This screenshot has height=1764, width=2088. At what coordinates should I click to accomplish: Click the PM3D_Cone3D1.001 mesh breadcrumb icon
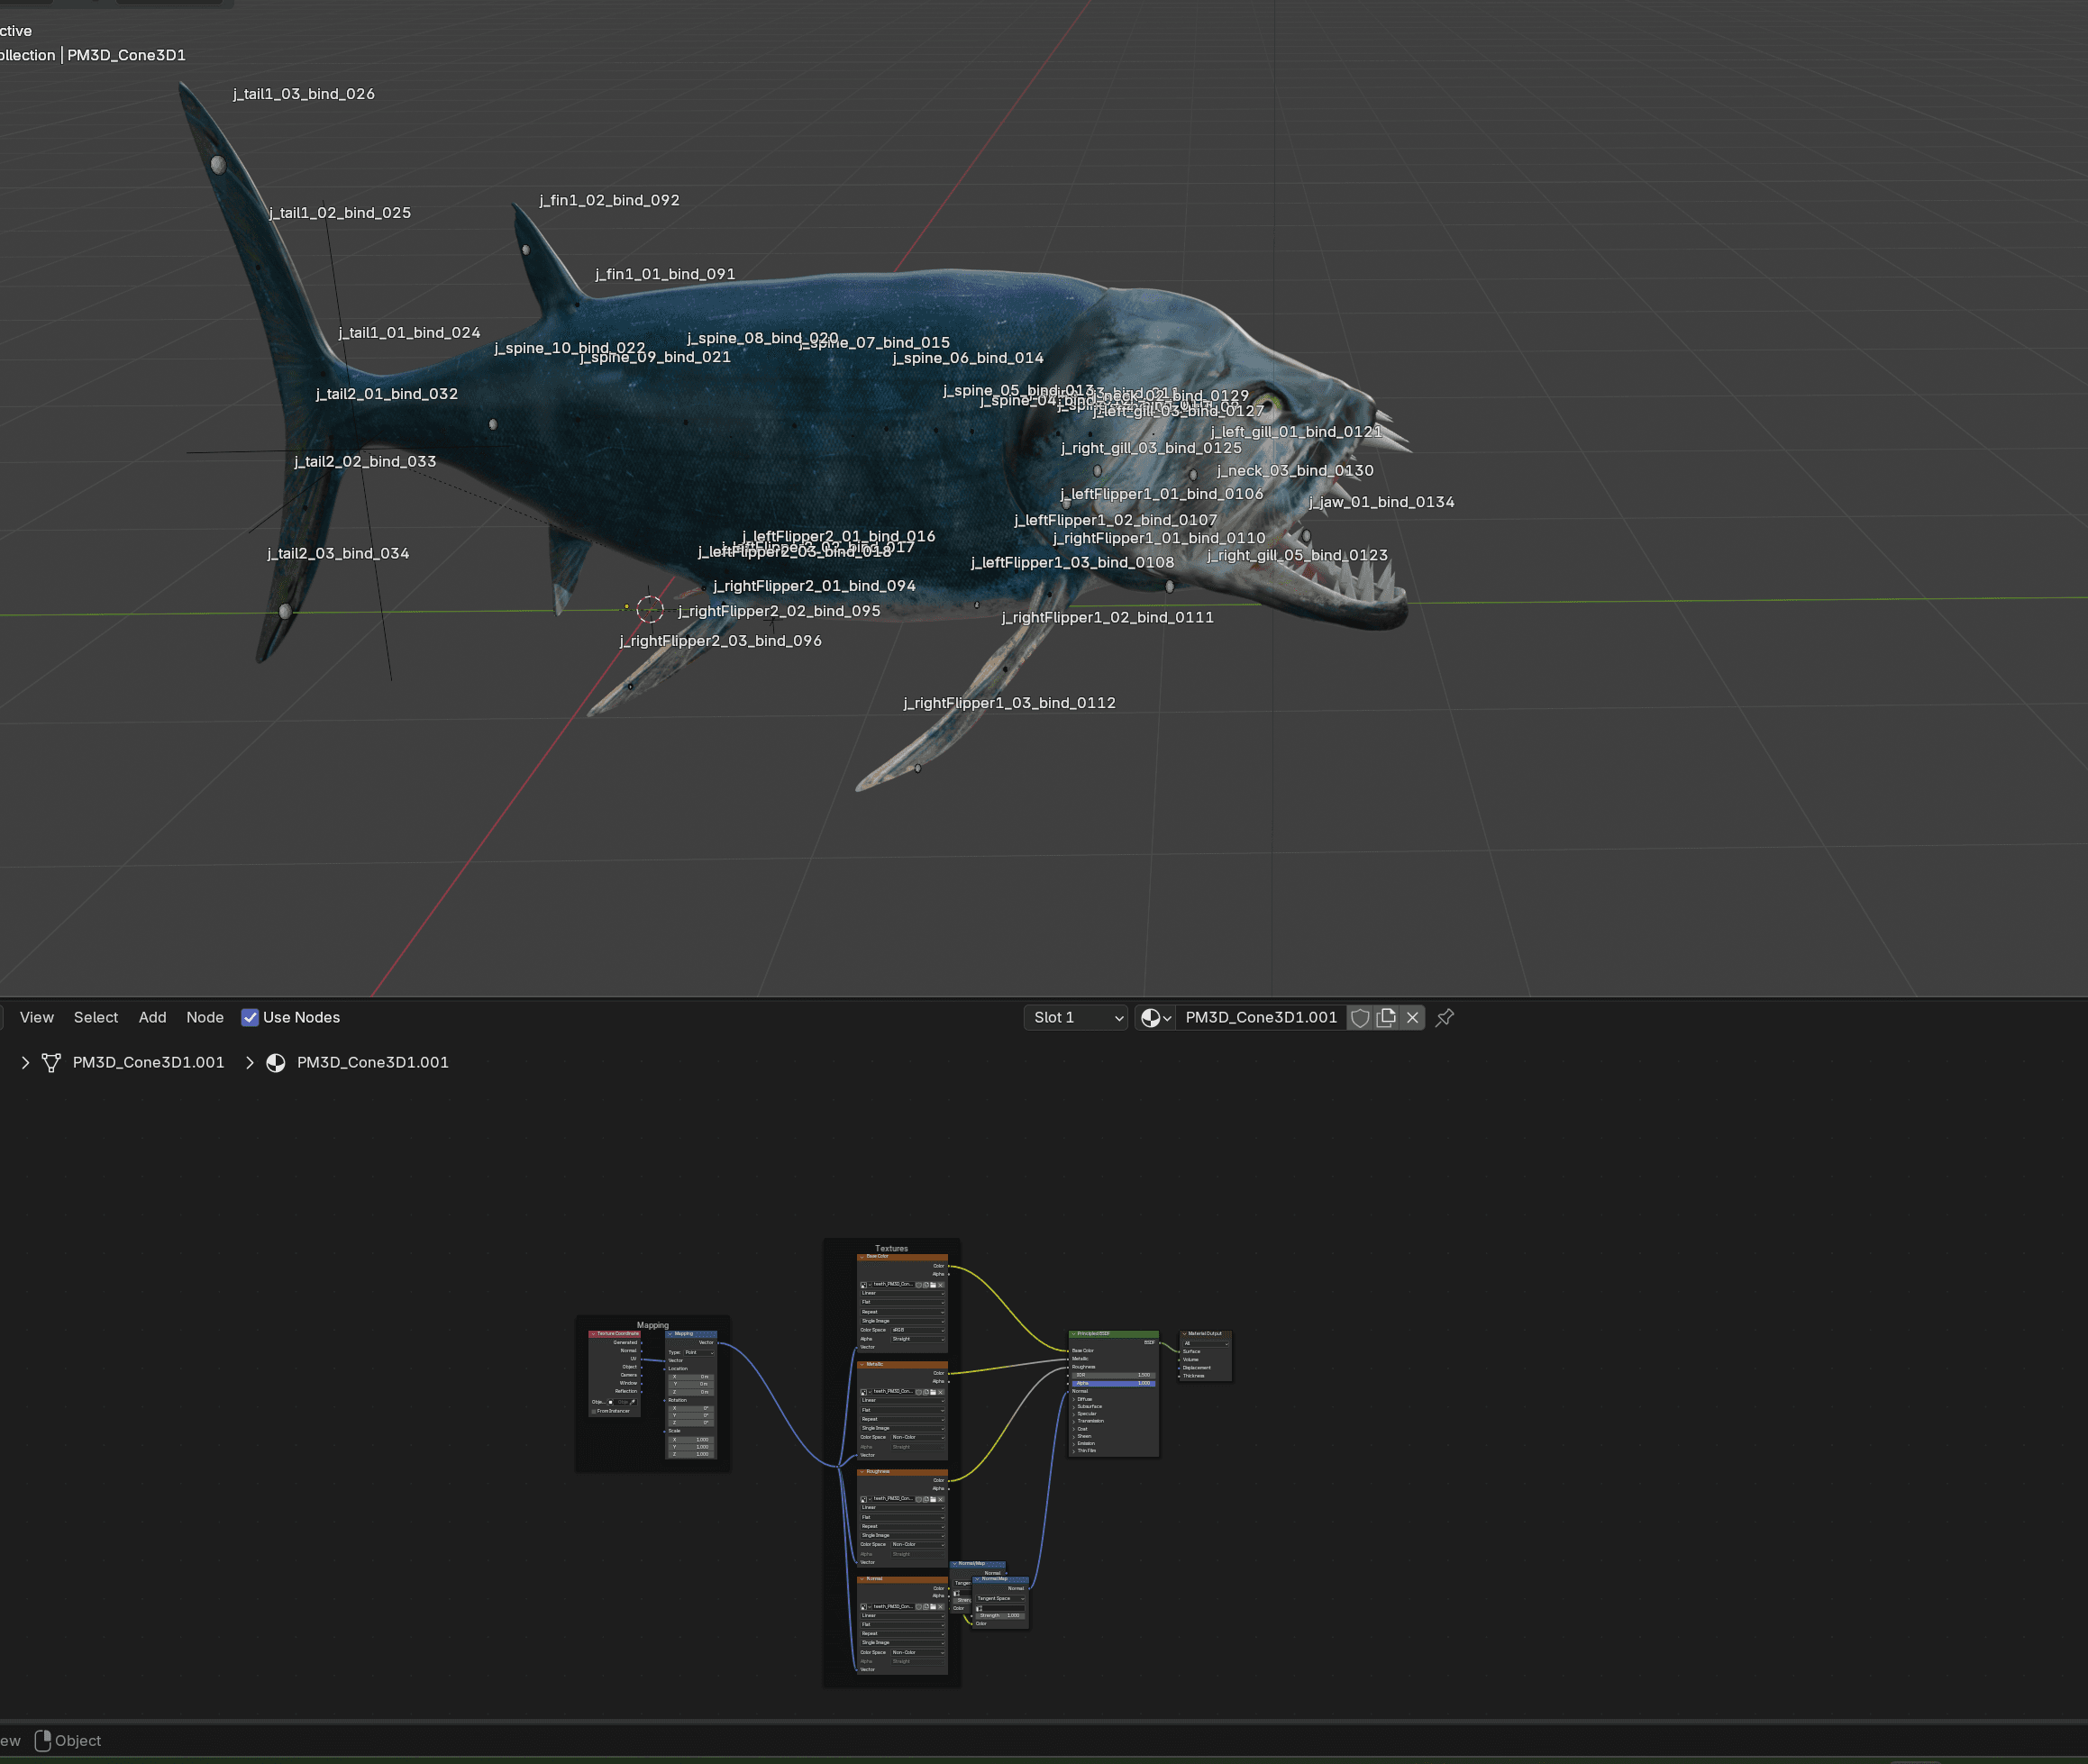coord(51,1062)
